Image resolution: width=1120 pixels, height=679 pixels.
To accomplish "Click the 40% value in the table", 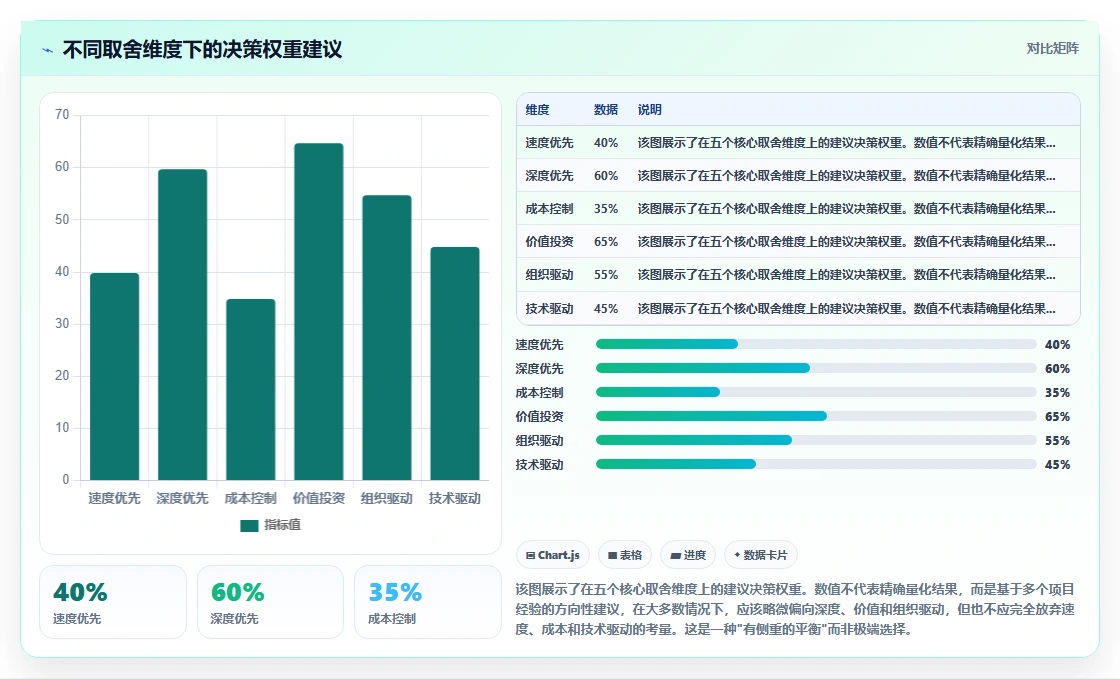I will (606, 143).
